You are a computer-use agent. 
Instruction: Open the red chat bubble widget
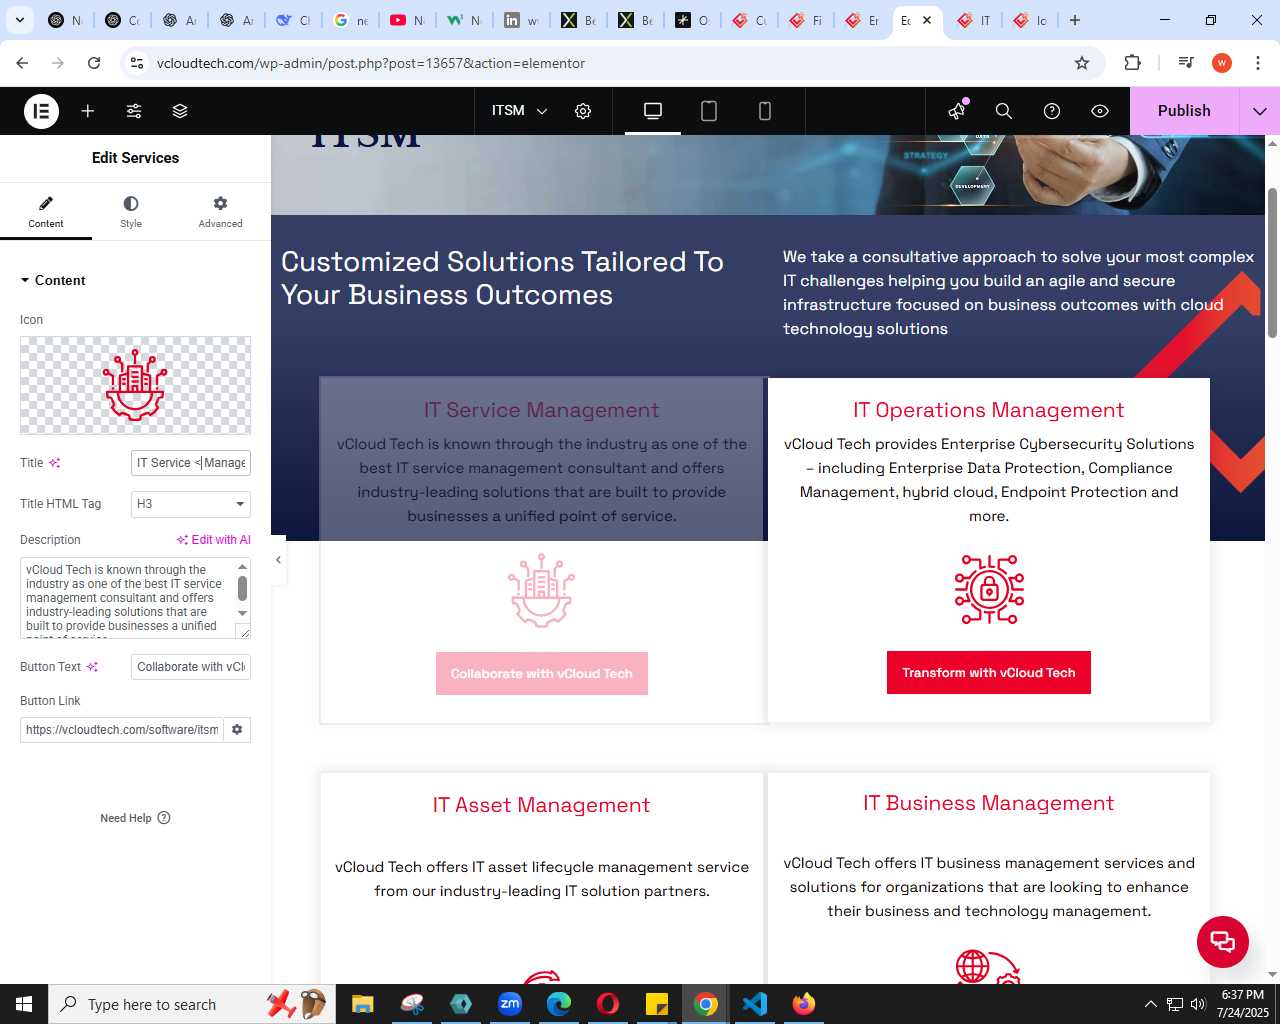[1223, 941]
